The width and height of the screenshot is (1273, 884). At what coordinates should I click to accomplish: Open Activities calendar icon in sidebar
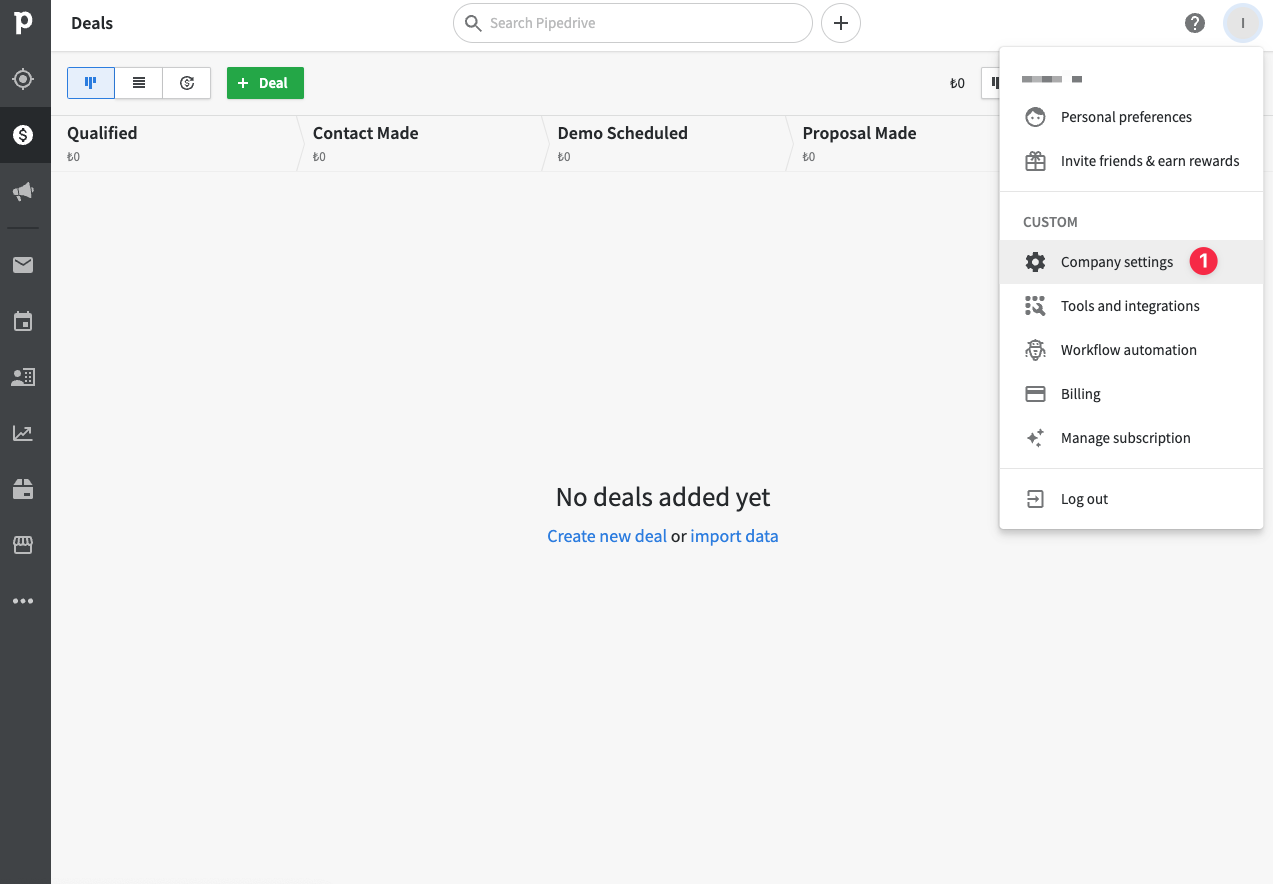pyautogui.click(x=23, y=321)
